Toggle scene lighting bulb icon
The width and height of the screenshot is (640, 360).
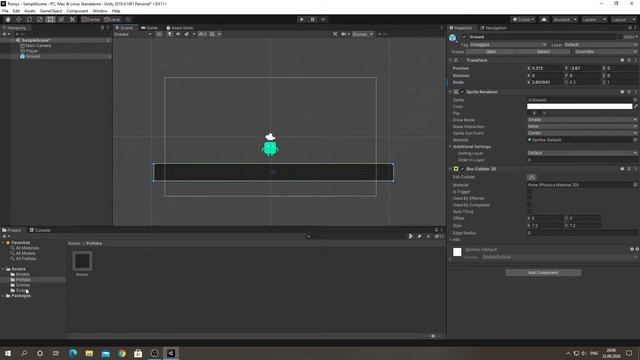click(169, 34)
